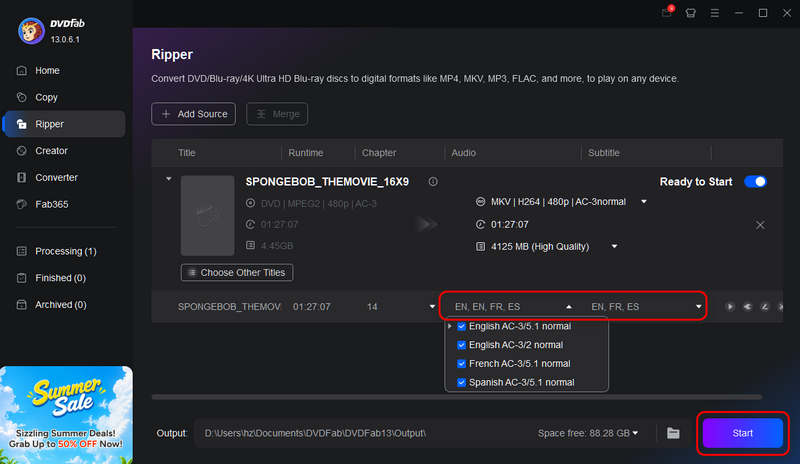Click the source runtime clock icon
Image resolution: width=800 pixels, height=464 pixels.
[x=250, y=224]
